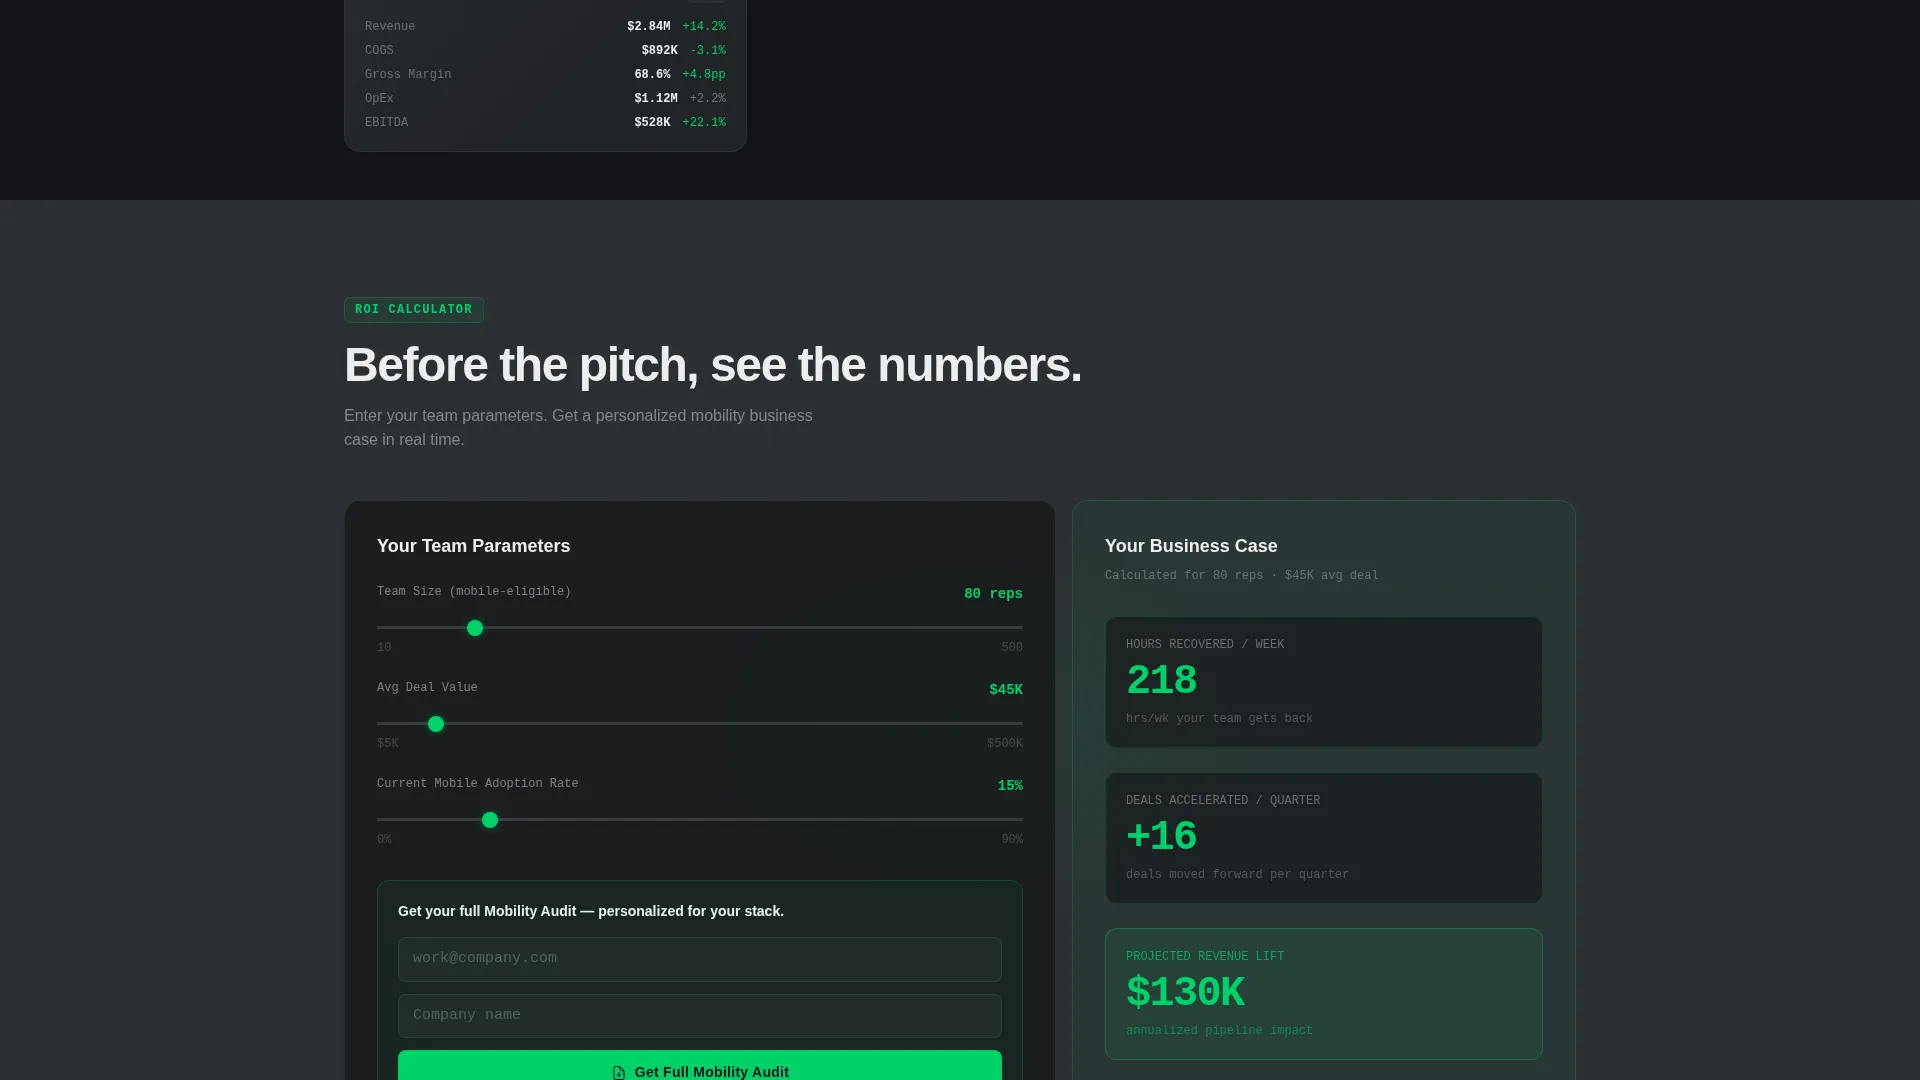
Task: Select the Deals Accelerated value +16
Action: coord(1161,837)
